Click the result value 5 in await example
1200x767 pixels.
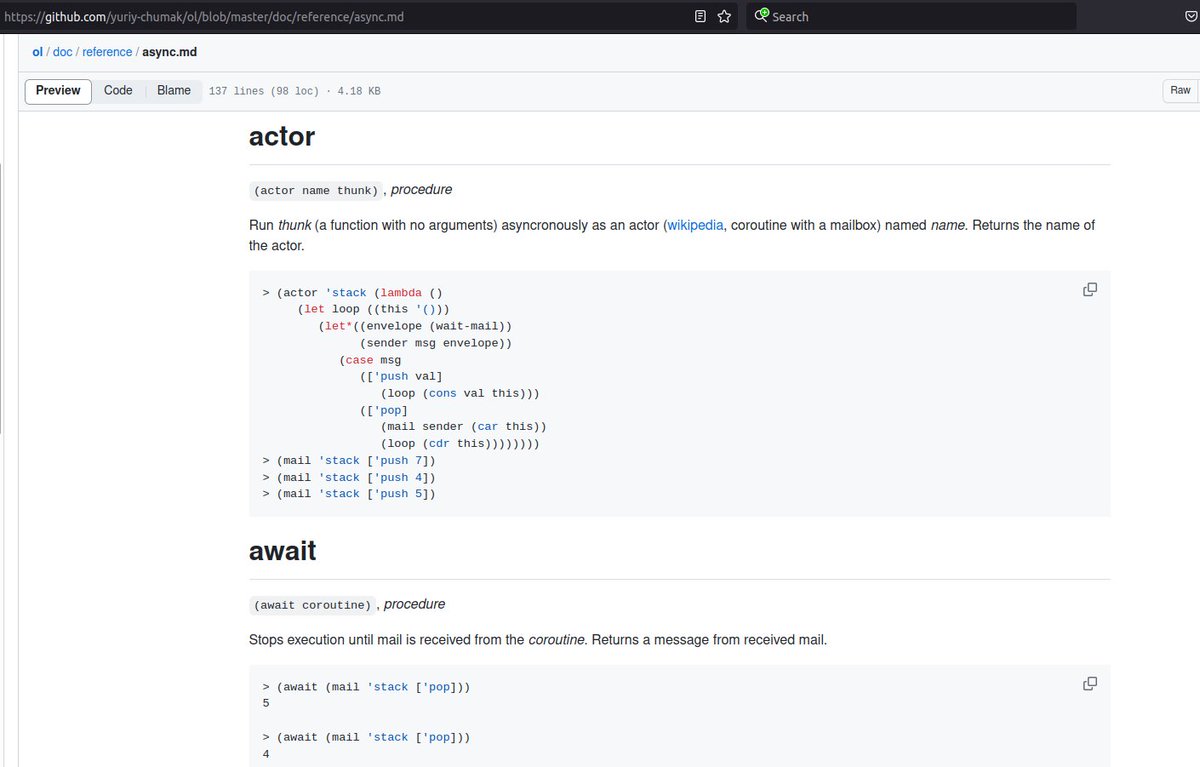(266, 704)
